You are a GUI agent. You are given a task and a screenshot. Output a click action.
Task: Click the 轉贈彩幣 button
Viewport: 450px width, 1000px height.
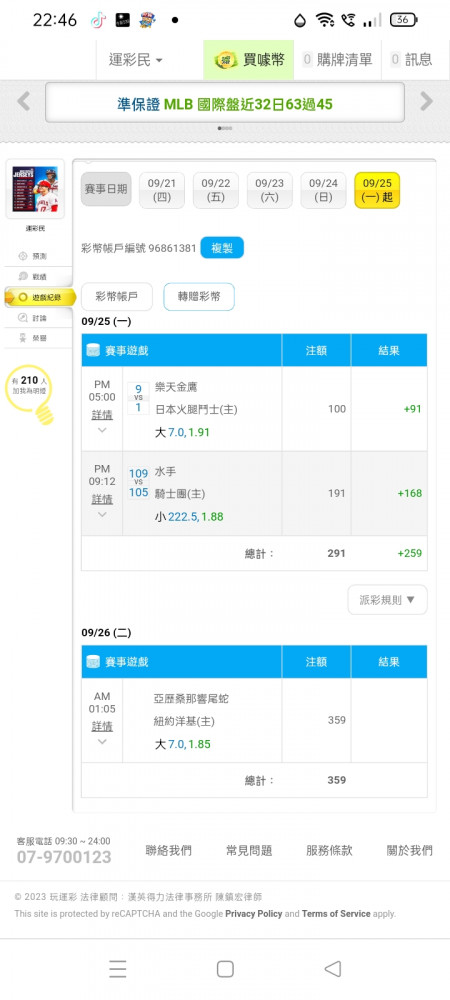(199, 297)
